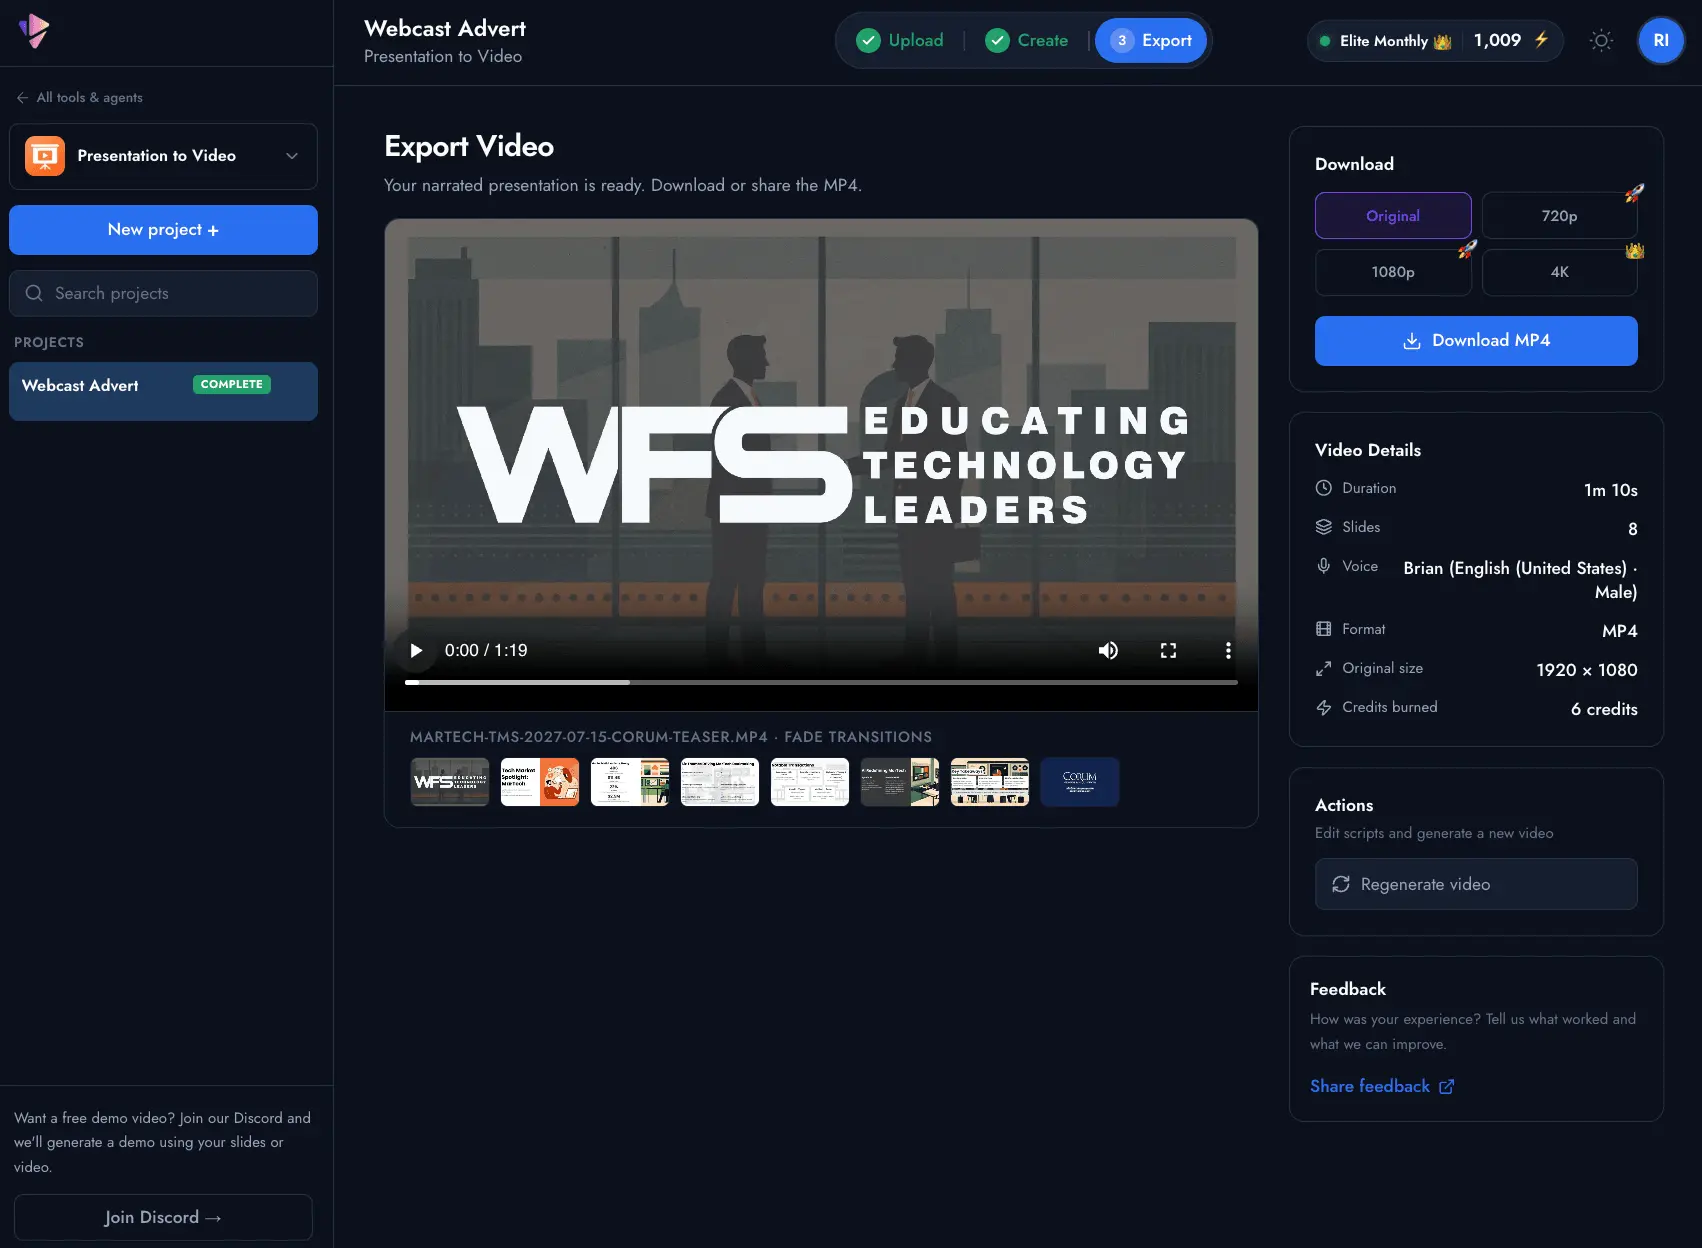Select the Export step

1151,40
